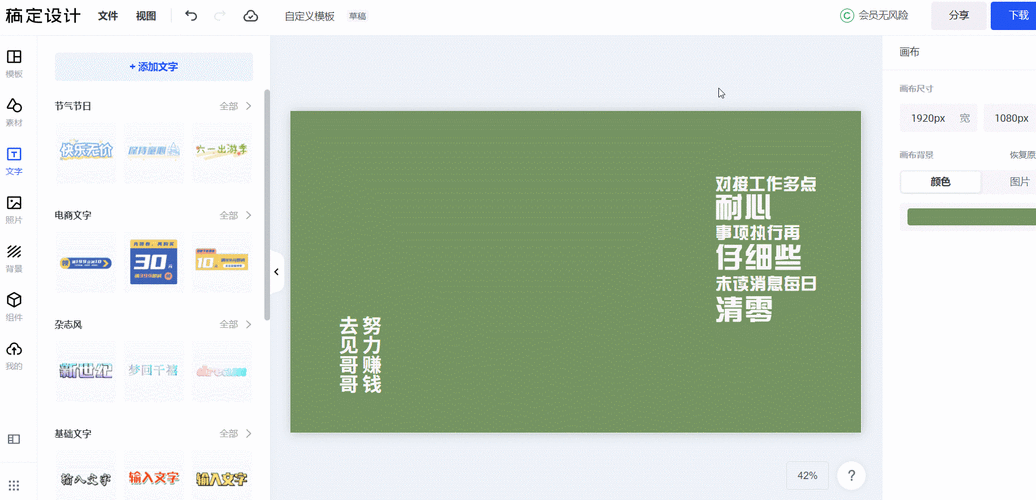The width and height of the screenshot is (1036, 500).
Task: Open the 我的 uploads panel
Action: (14, 356)
